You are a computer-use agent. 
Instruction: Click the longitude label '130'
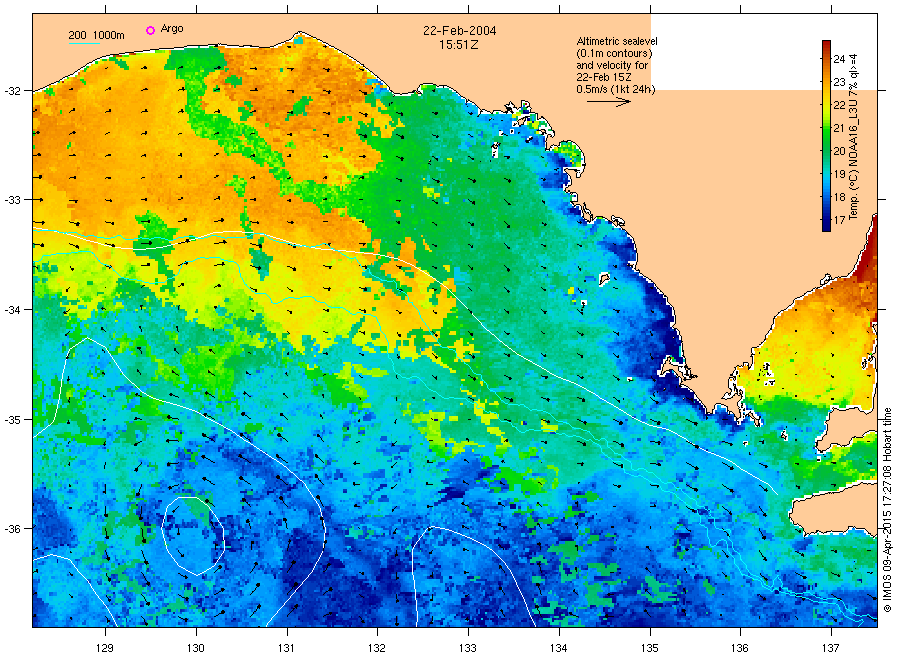(196, 648)
